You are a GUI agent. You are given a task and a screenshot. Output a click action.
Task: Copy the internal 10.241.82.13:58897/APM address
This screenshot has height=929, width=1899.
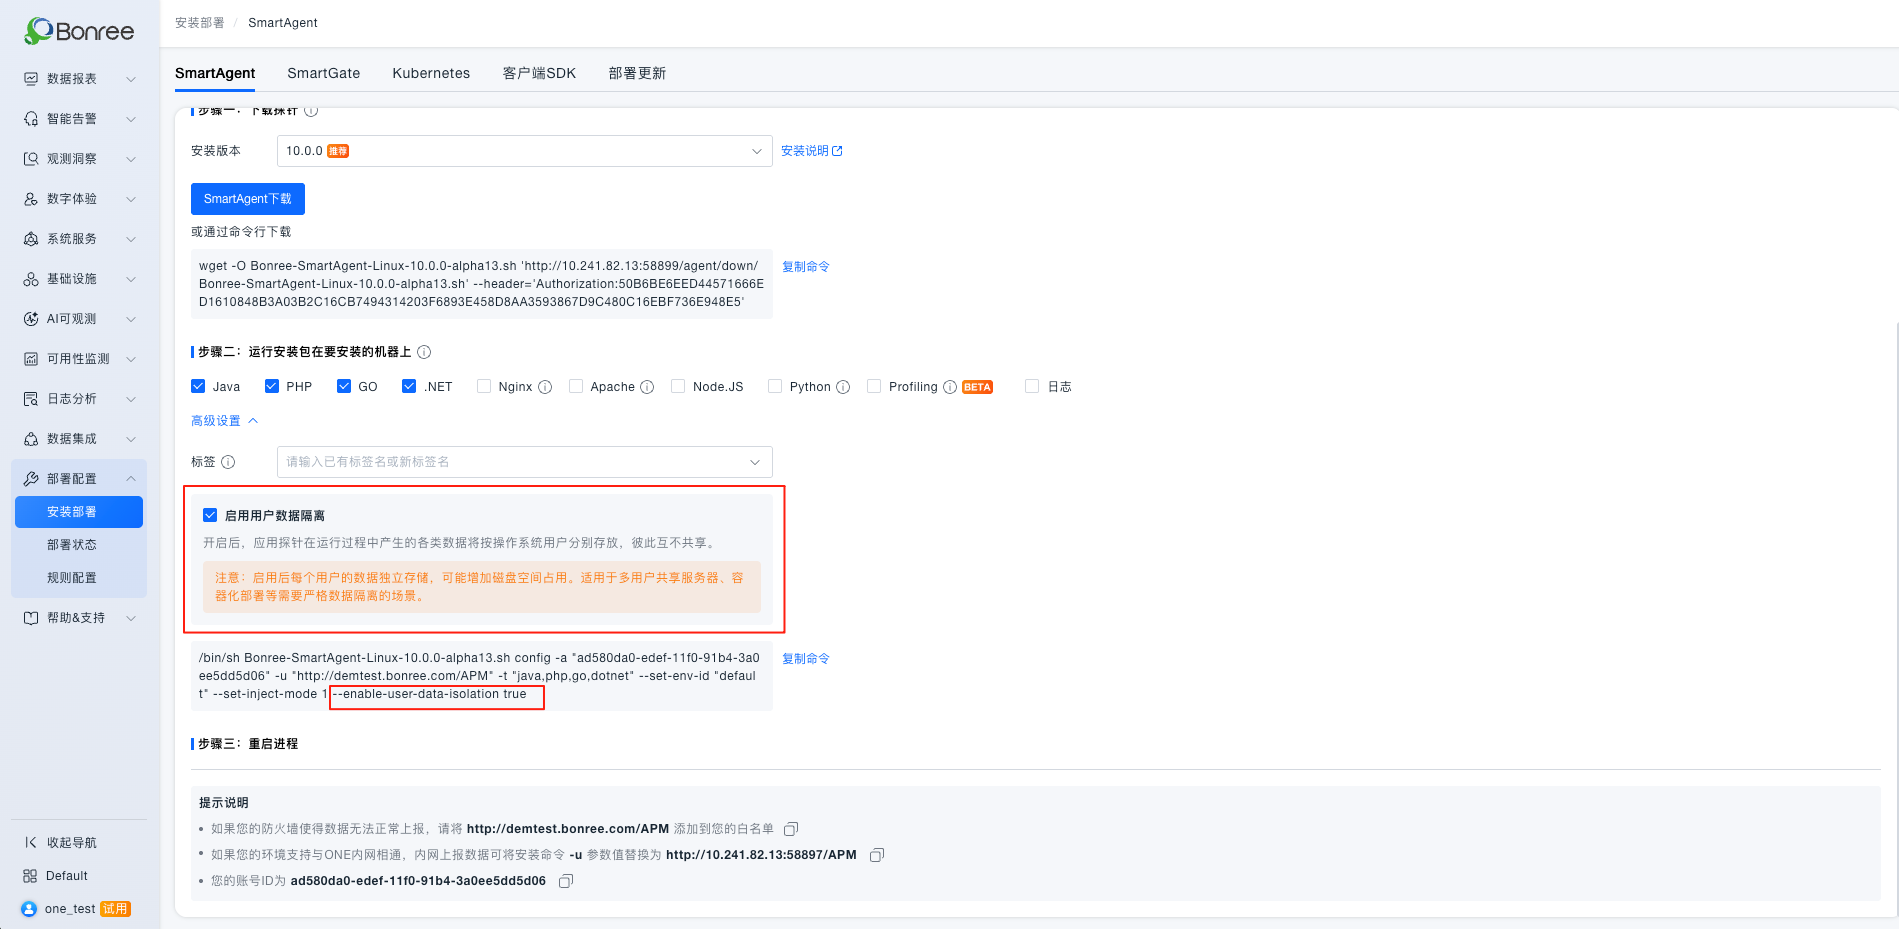pos(877,855)
